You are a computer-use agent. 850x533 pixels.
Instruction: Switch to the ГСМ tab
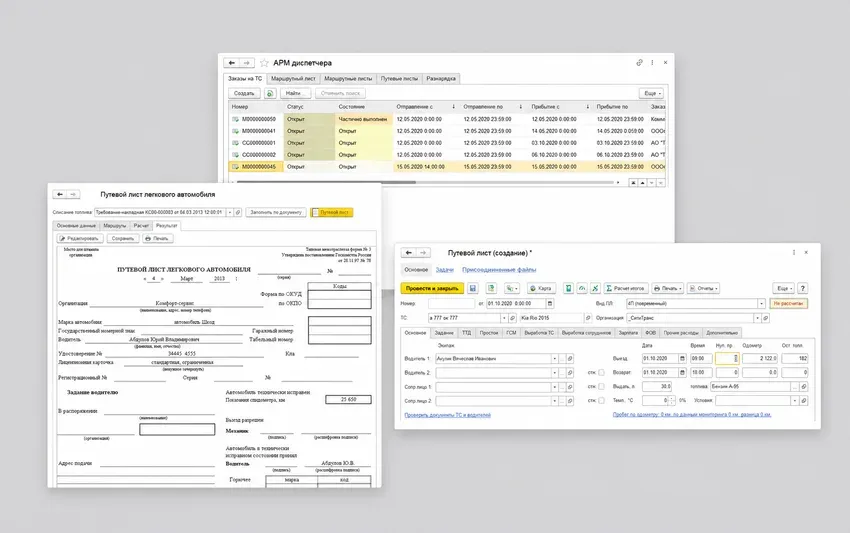click(x=511, y=333)
